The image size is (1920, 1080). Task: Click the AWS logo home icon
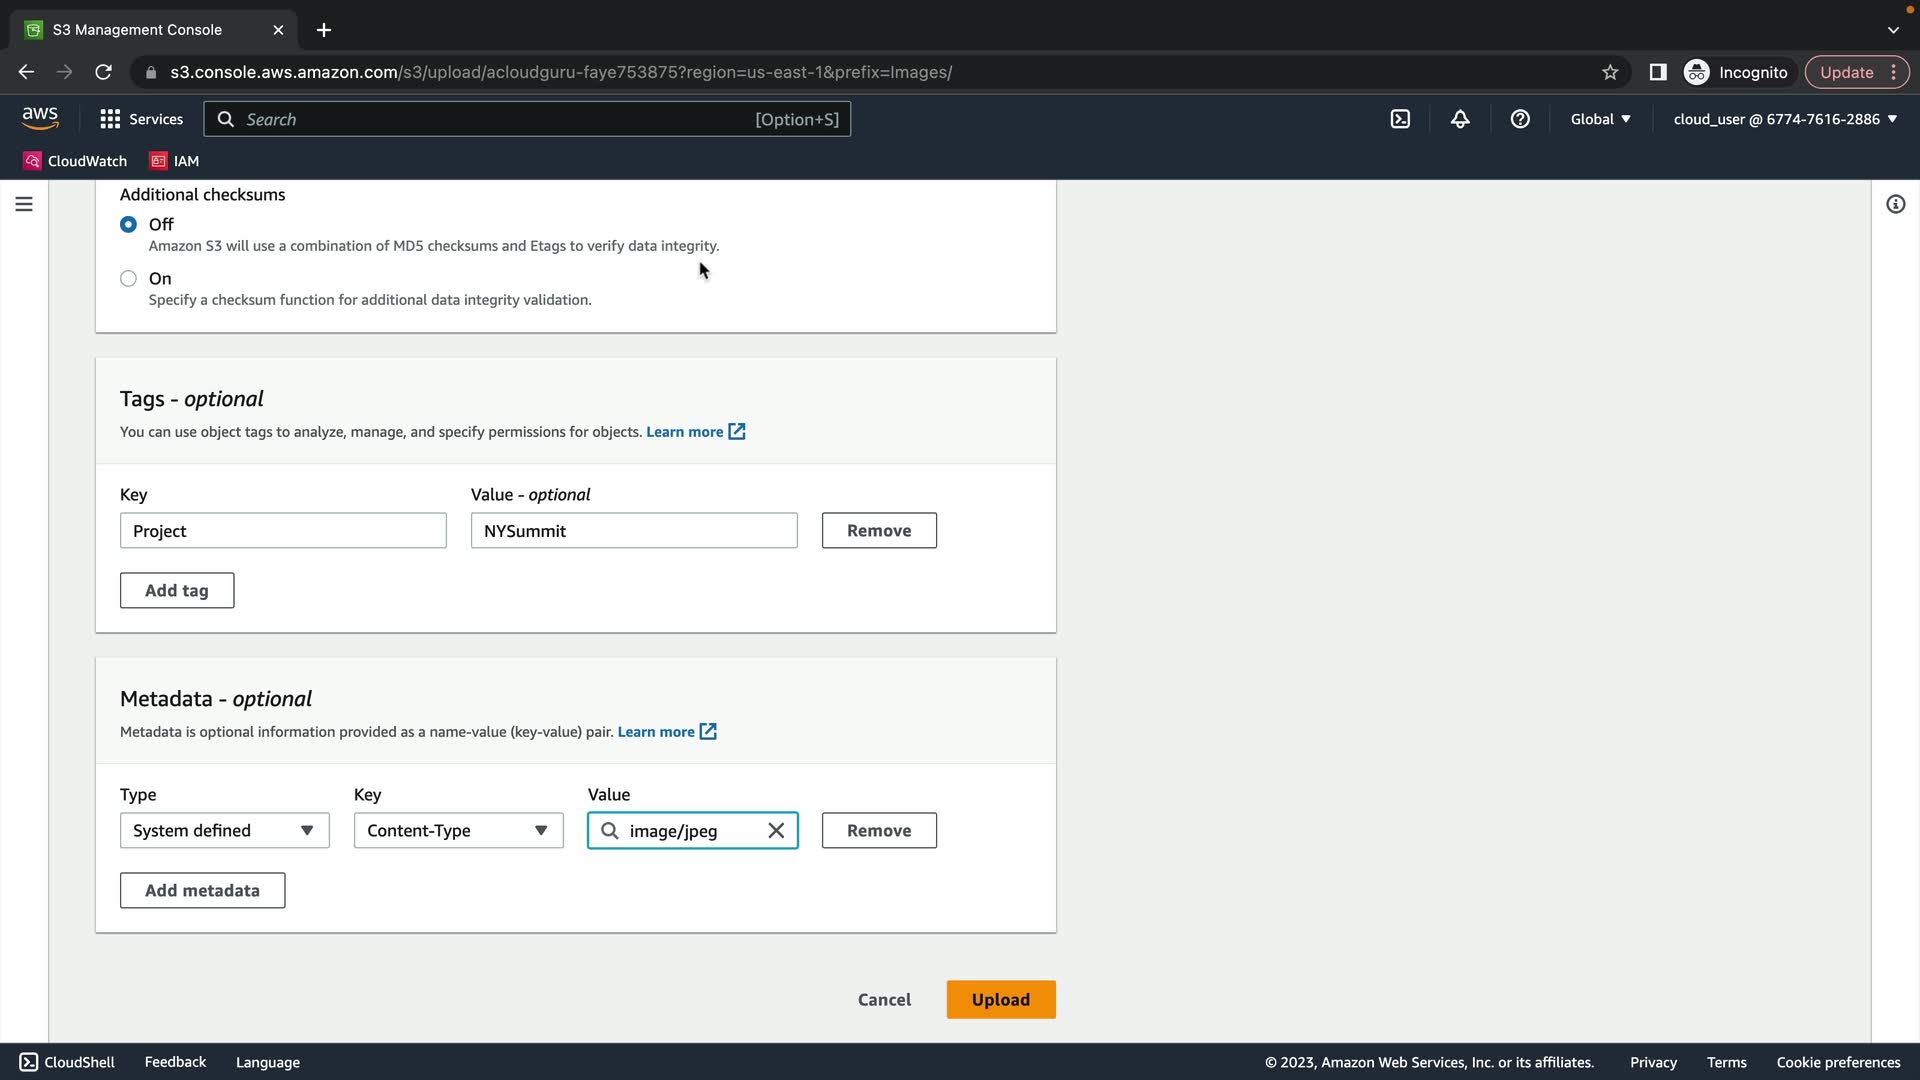[x=40, y=118]
